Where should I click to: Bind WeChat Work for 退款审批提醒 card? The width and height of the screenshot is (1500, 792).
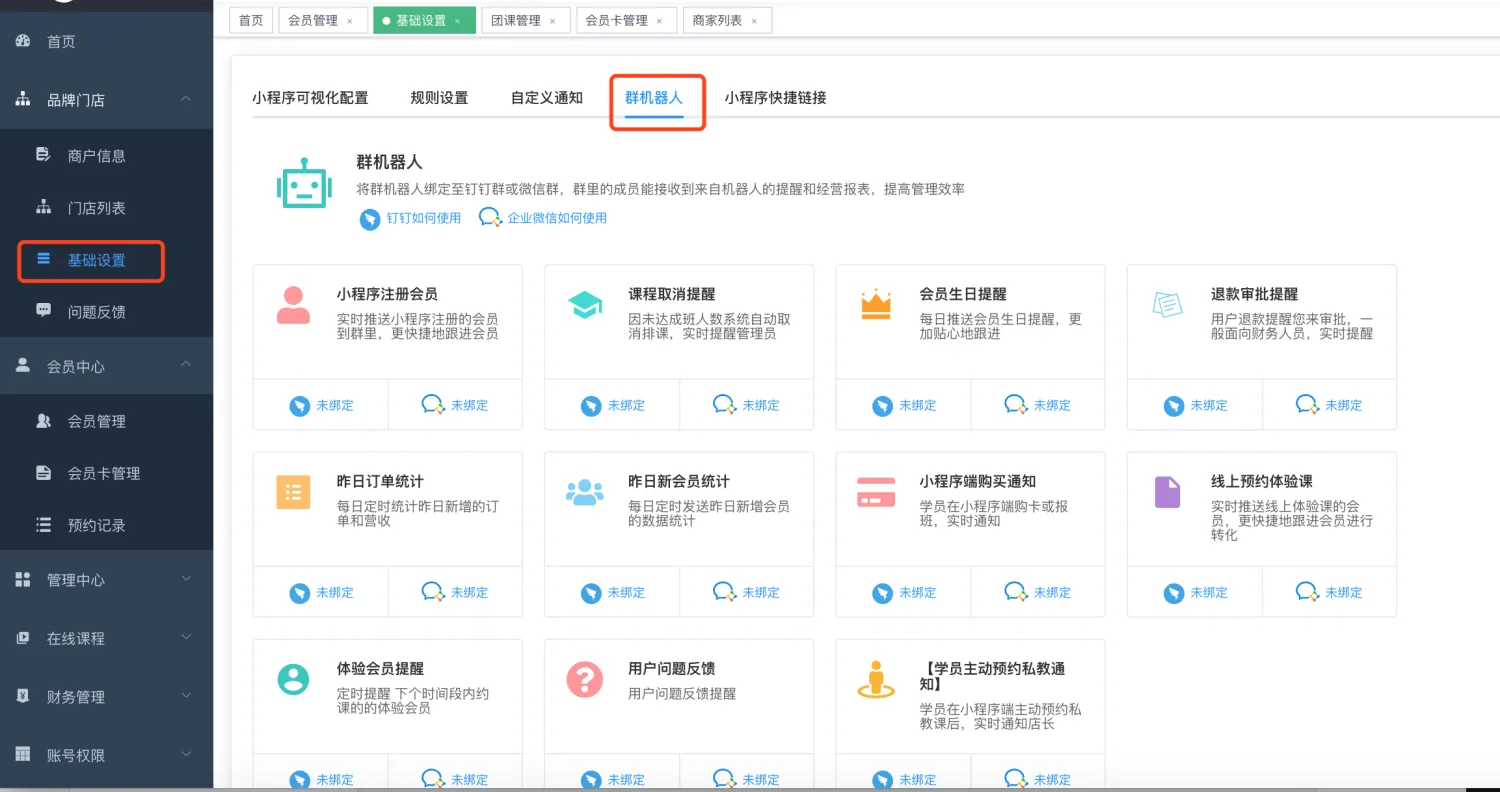1330,405
